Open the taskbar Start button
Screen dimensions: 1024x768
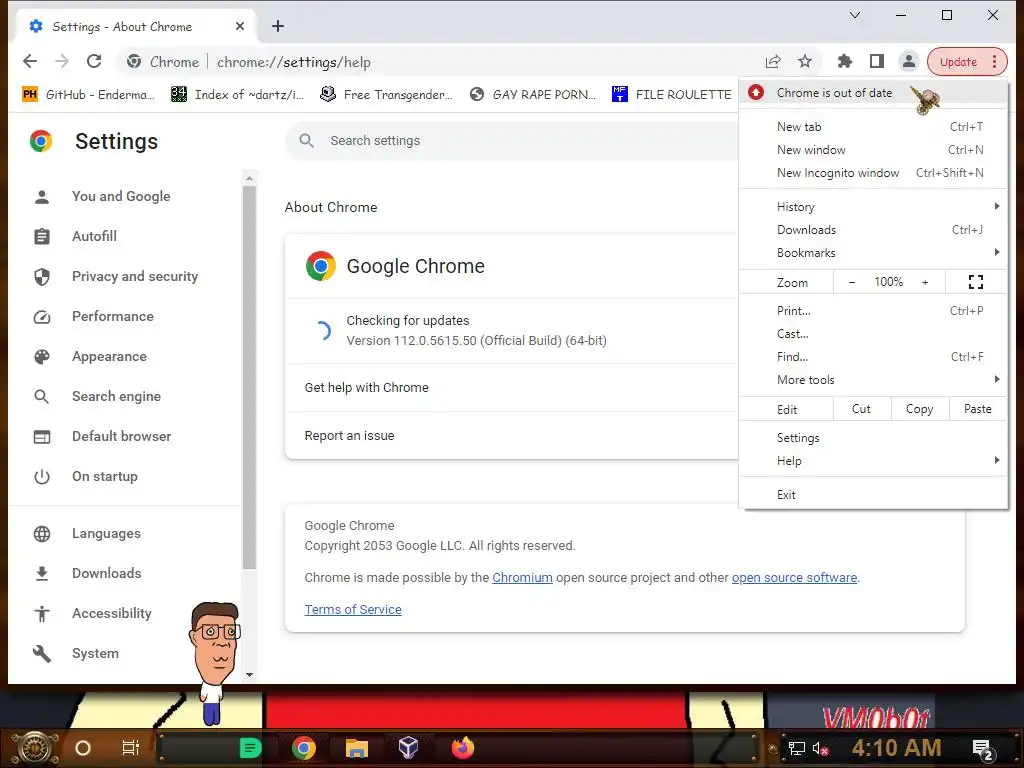(x=35, y=748)
